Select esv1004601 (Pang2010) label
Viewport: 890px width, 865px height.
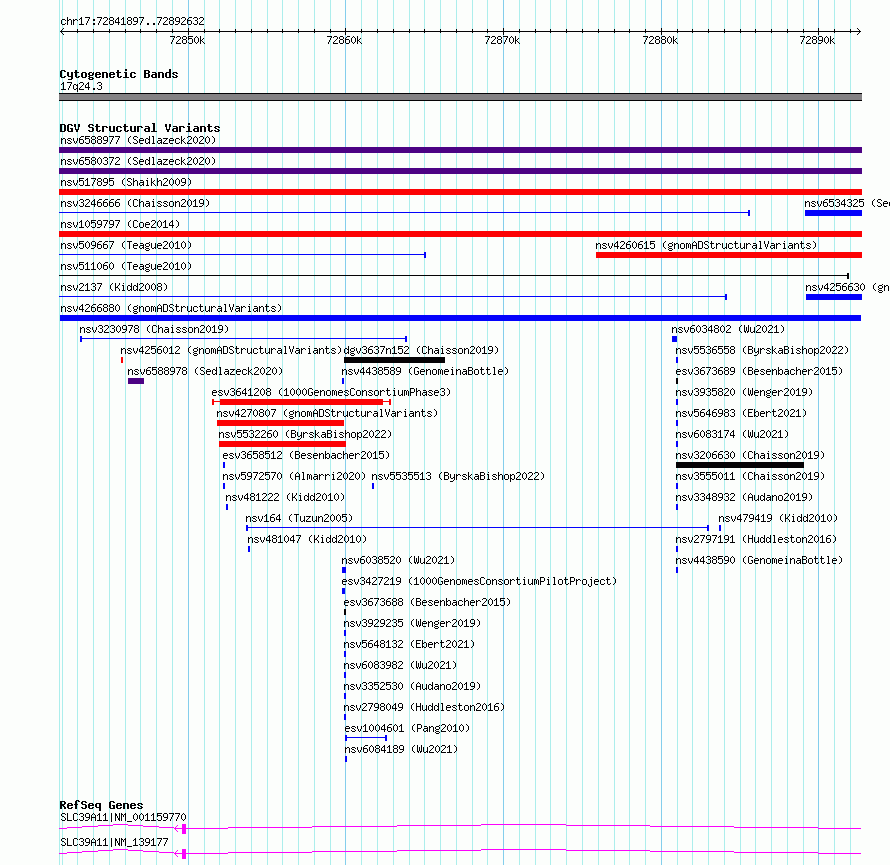[407, 728]
